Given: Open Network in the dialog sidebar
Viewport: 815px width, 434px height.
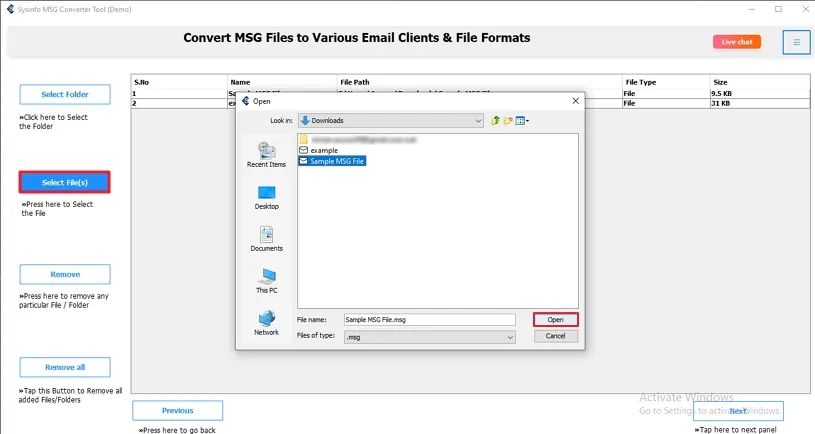Looking at the screenshot, I should [266, 323].
